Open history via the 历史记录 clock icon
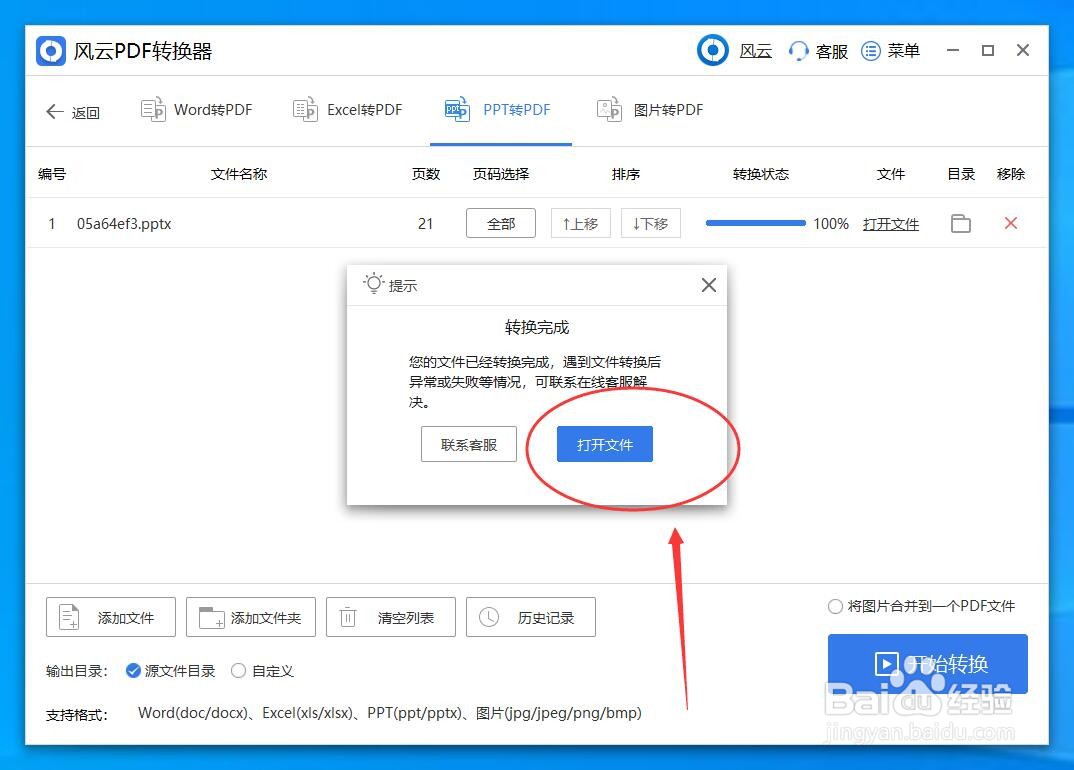 pyautogui.click(x=490, y=617)
